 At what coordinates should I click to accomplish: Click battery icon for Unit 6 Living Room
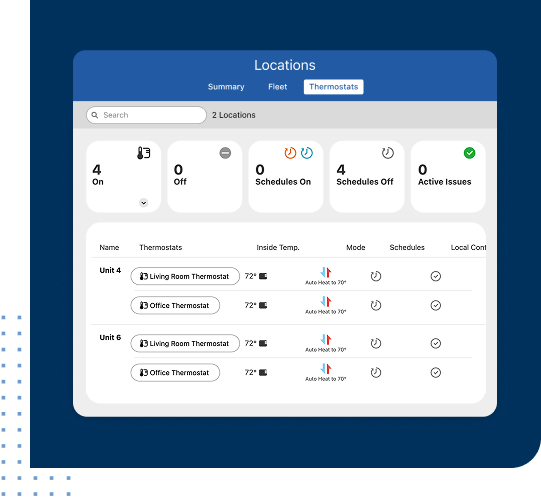point(263,343)
